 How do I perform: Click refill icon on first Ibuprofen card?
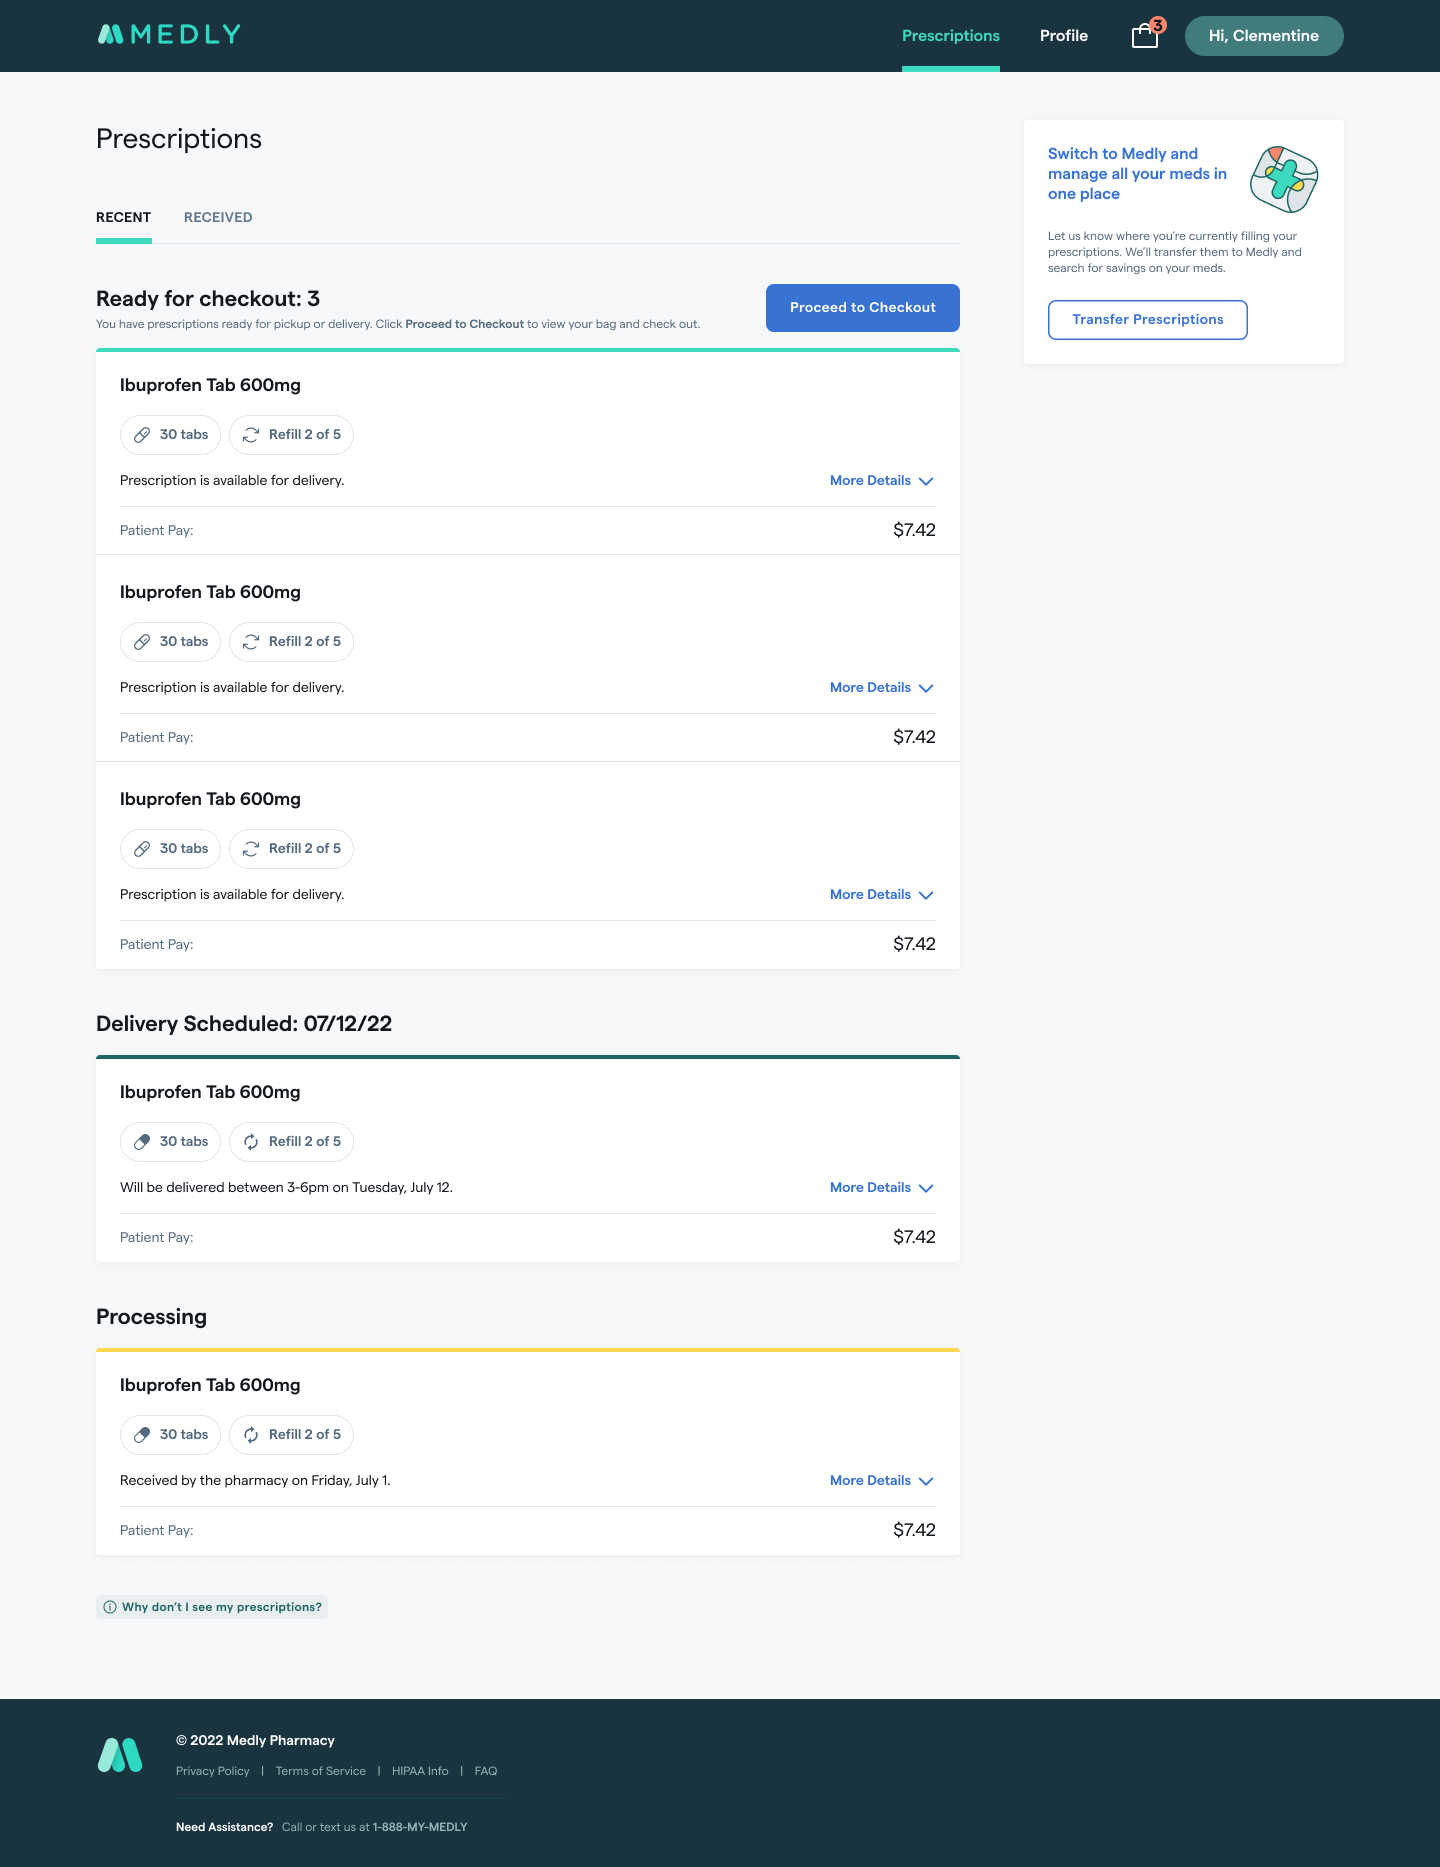tap(251, 435)
